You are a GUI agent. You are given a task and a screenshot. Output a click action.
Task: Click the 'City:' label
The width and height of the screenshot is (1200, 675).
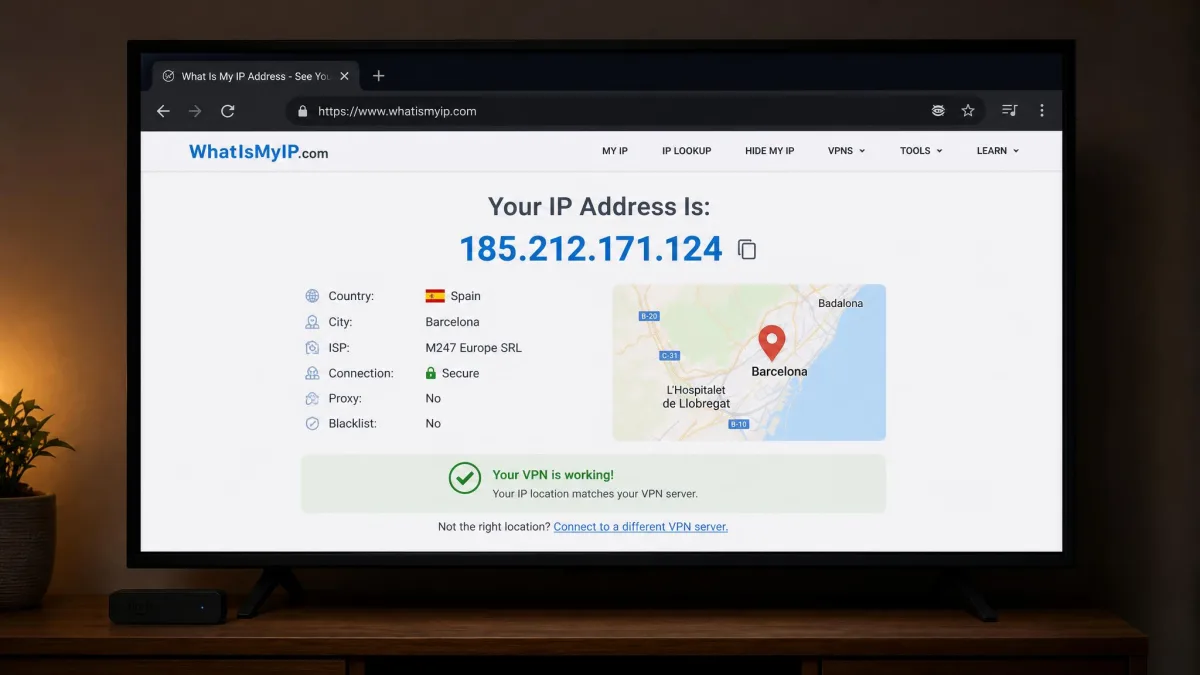(340, 322)
